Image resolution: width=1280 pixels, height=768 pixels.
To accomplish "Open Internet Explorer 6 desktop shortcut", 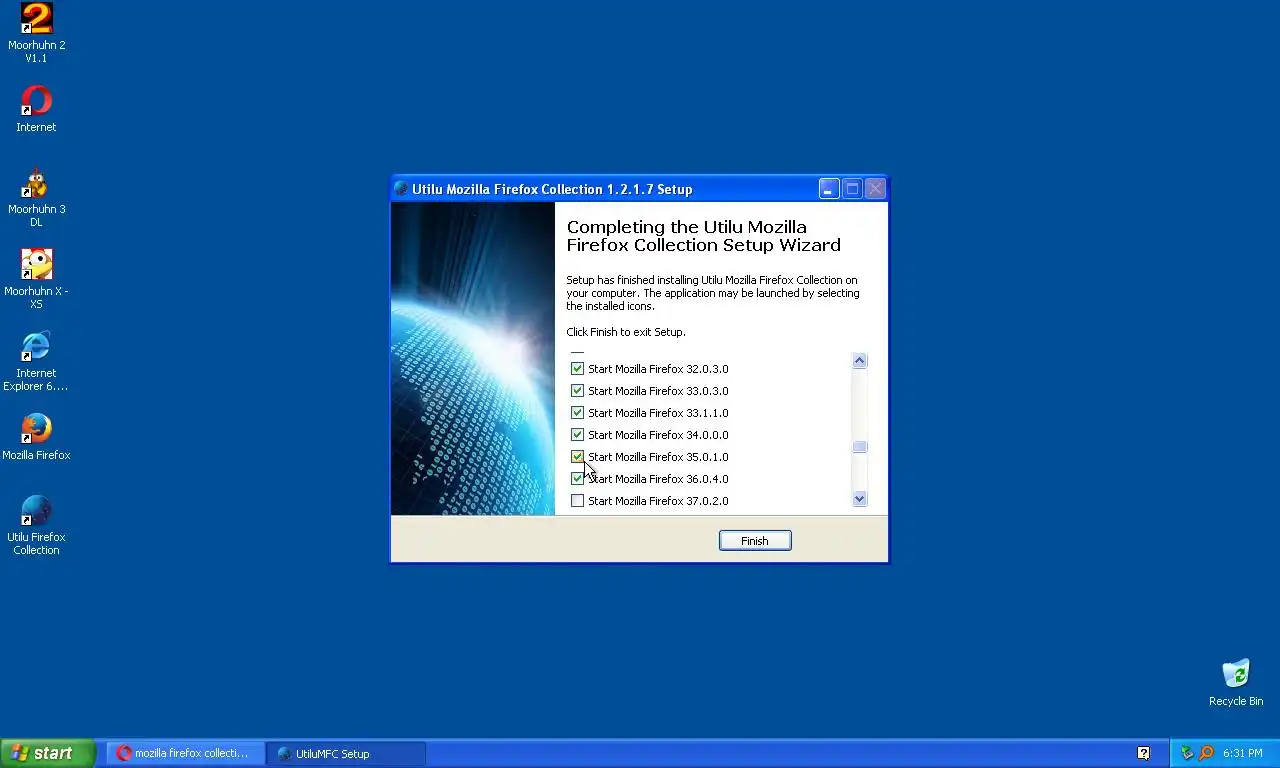I will coord(36,360).
